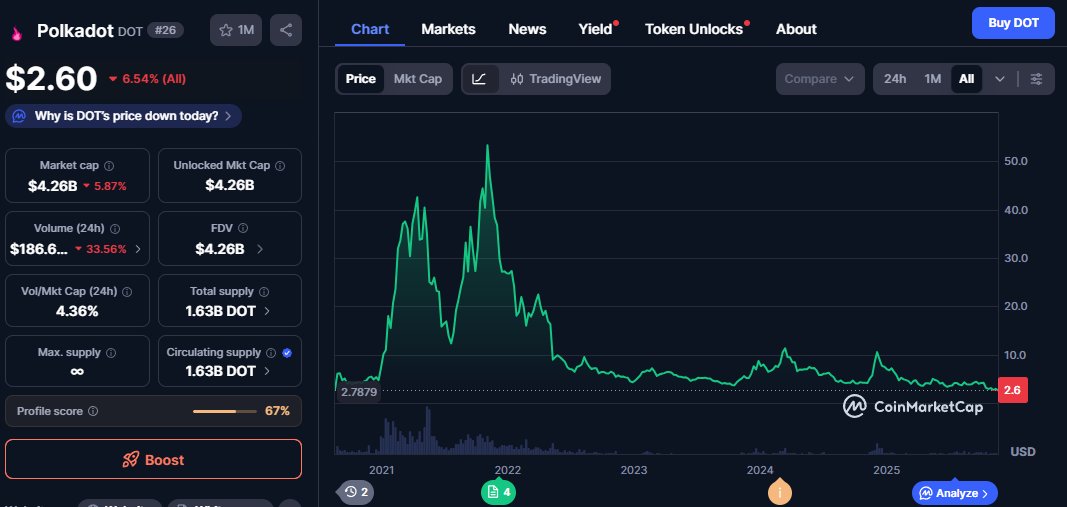Open the Token Unlocks tab

point(694,29)
